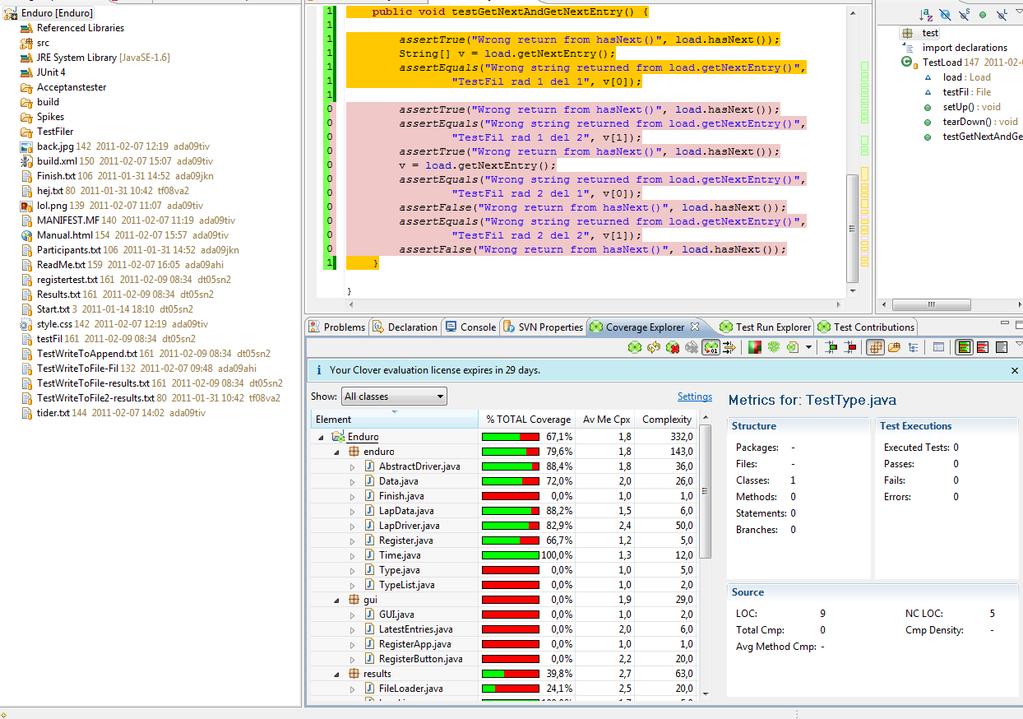
Task: Expand FileLoader.java in coverage tree
Action: click(x=352, y=689)
